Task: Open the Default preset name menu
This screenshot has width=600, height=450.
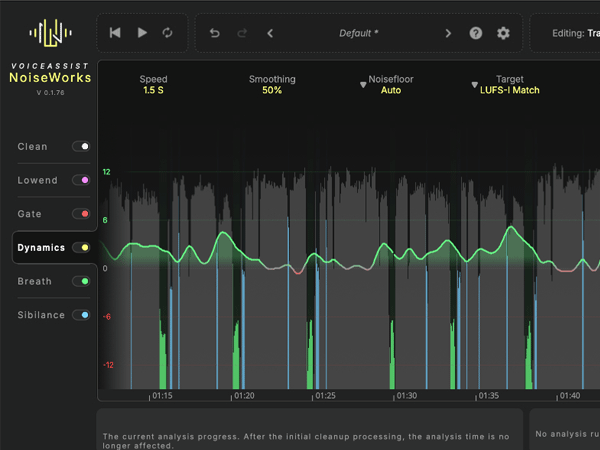Action: click(359, 33)
